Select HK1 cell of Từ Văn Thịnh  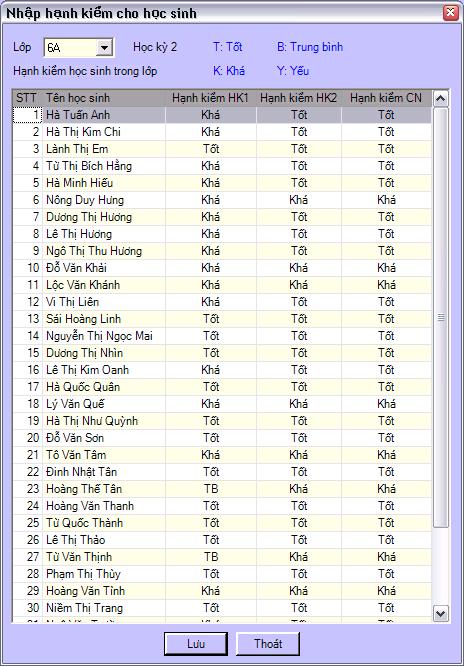click(211, 557)
